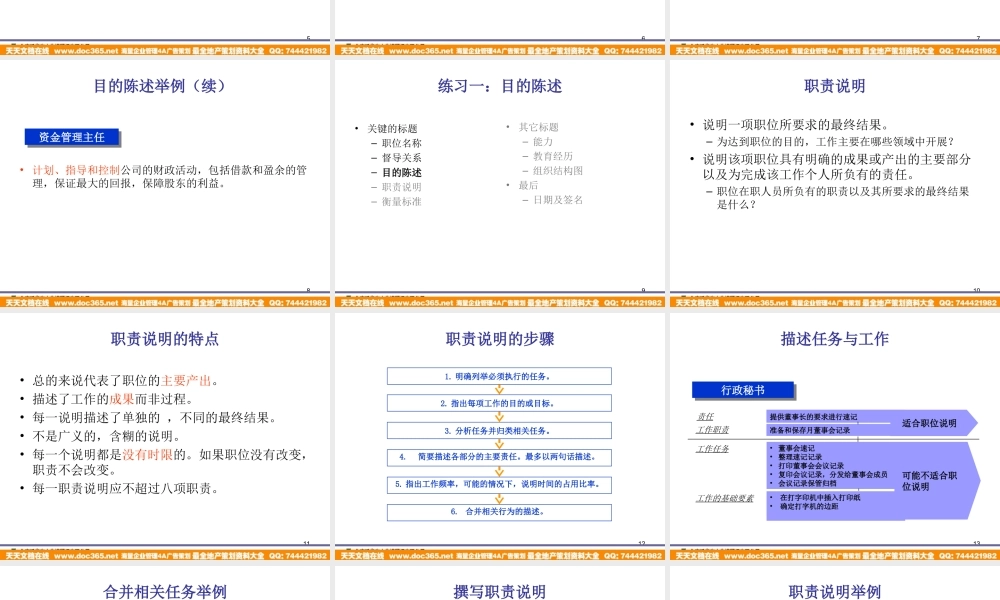Screen dimensions: 1000x600
Task: Click the 合并相关任务举例 slide title
Action: (x=165, y=592)
